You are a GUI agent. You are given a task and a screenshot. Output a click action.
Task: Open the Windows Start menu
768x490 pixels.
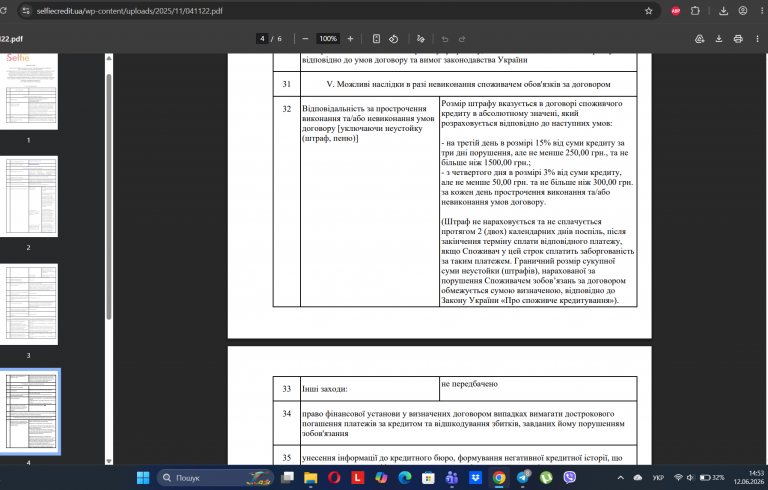coord(143,477)
